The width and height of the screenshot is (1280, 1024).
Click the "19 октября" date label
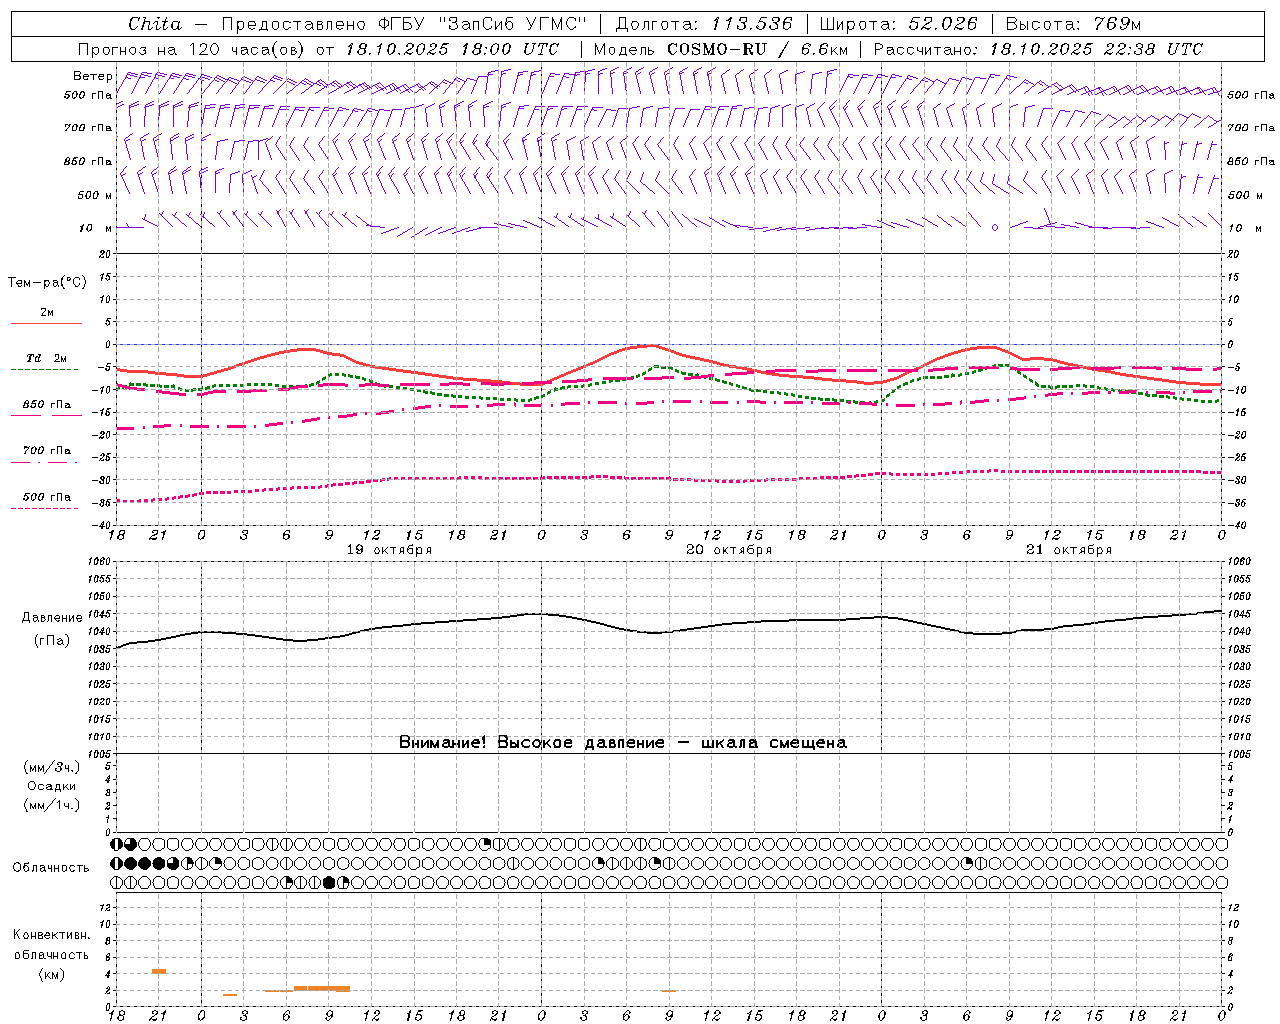pos(389,550)
